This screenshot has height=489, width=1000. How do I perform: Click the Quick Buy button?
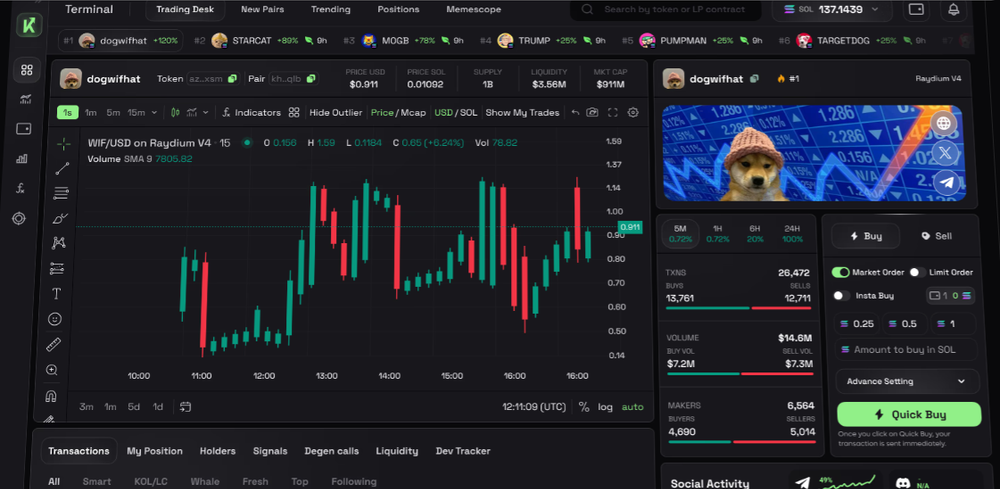click(909, 414)
